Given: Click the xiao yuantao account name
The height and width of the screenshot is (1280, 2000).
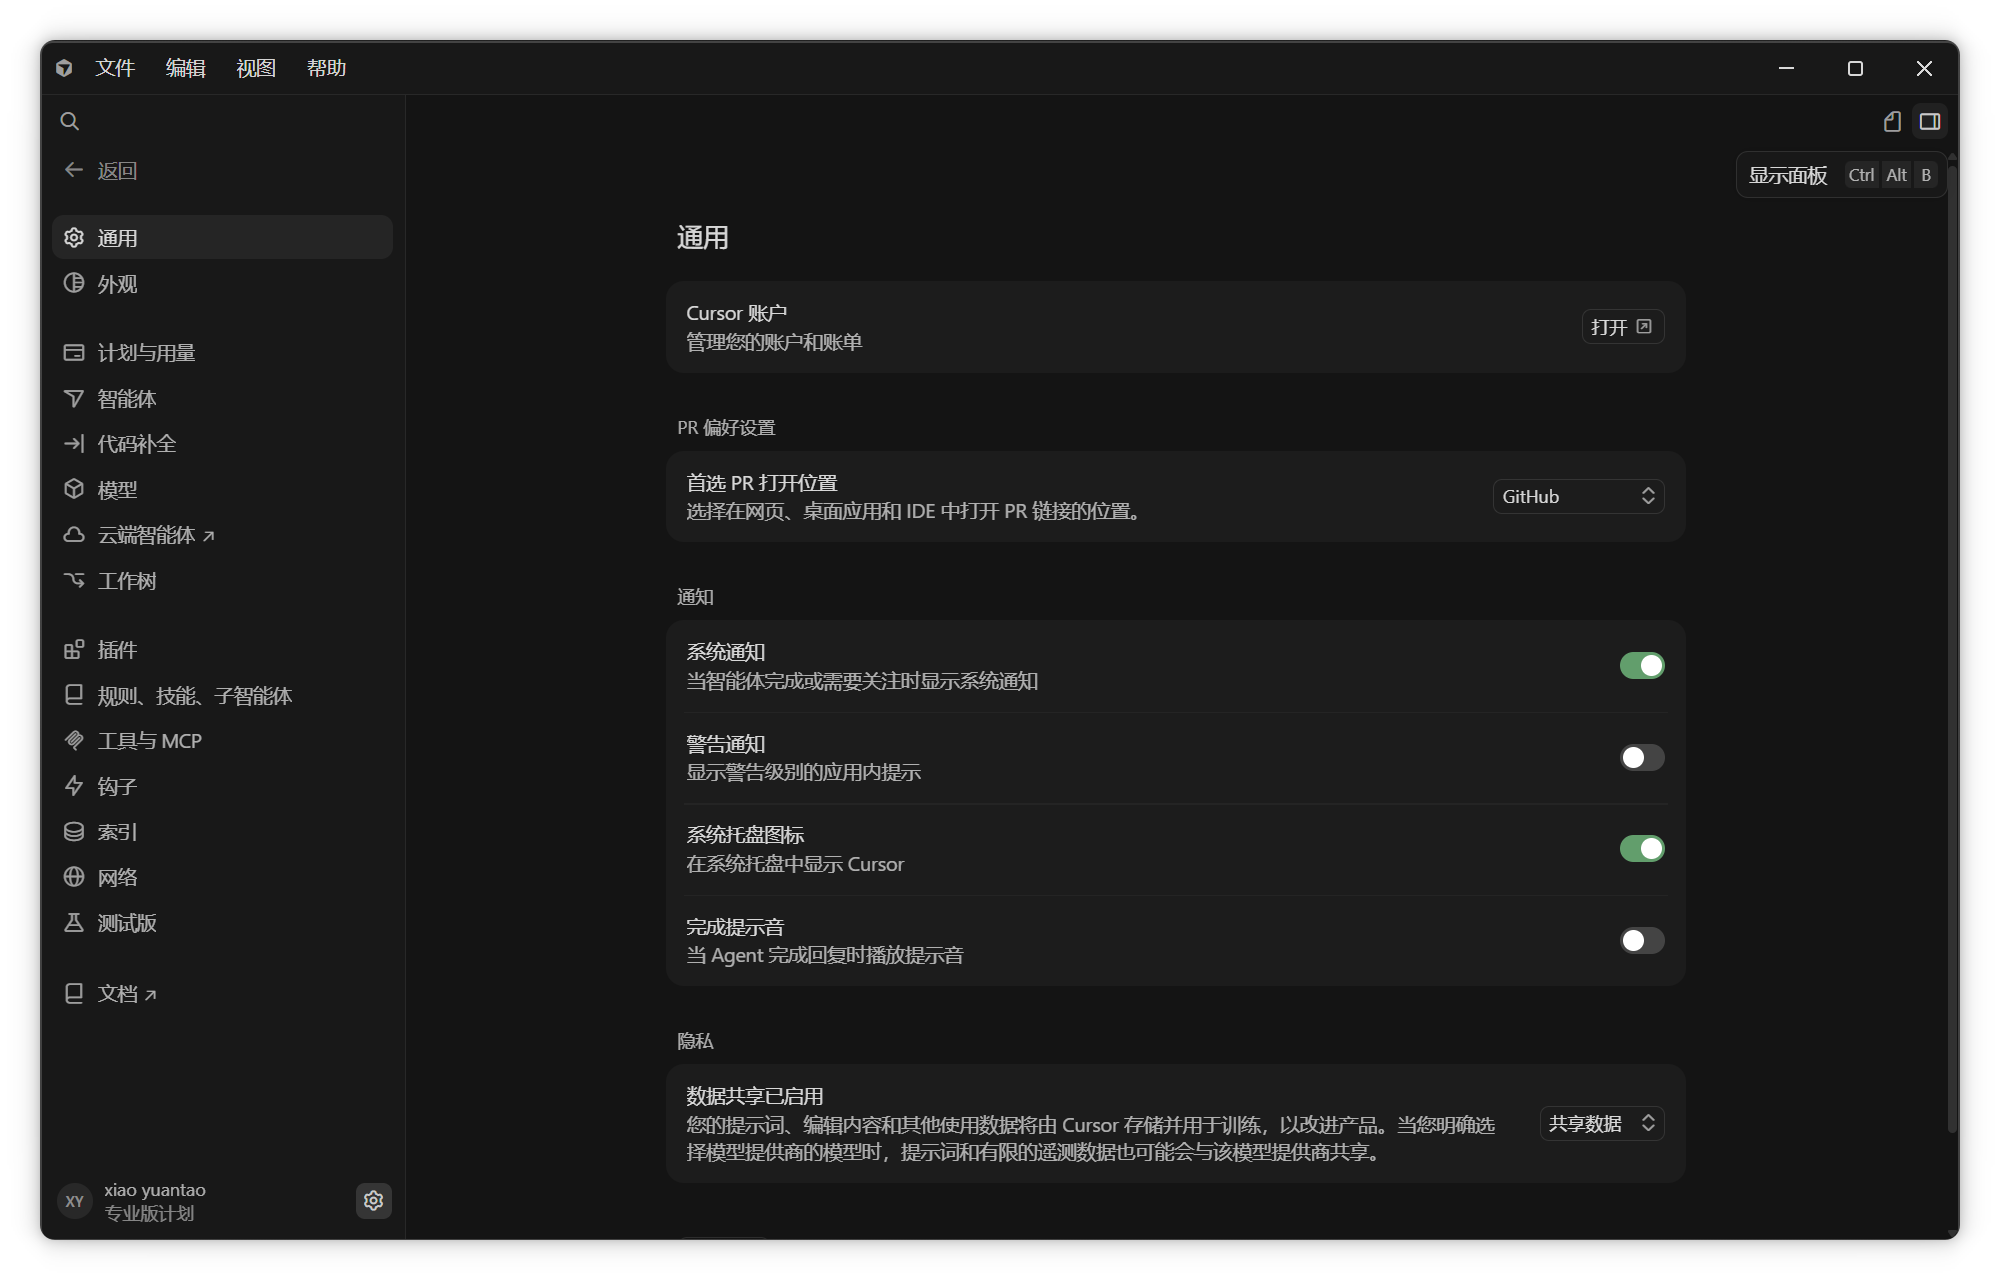Looking at the screenshot, I should (155, 1190).
